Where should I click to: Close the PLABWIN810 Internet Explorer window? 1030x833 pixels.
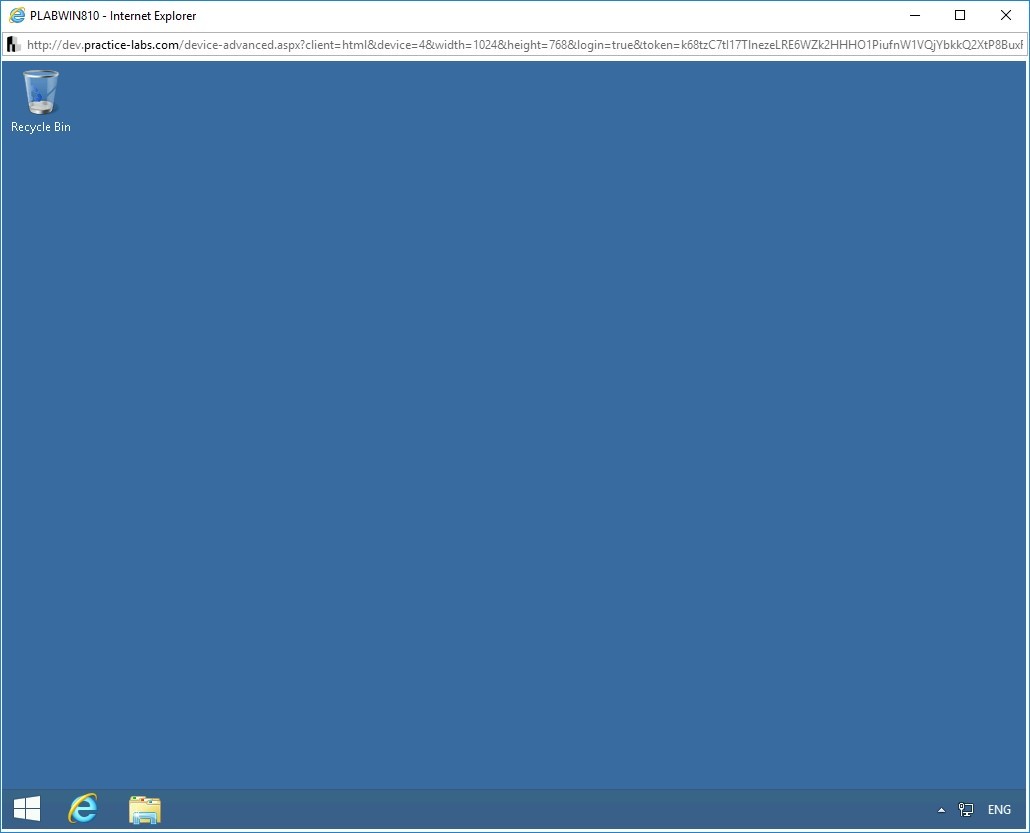tap(1005, 15)
